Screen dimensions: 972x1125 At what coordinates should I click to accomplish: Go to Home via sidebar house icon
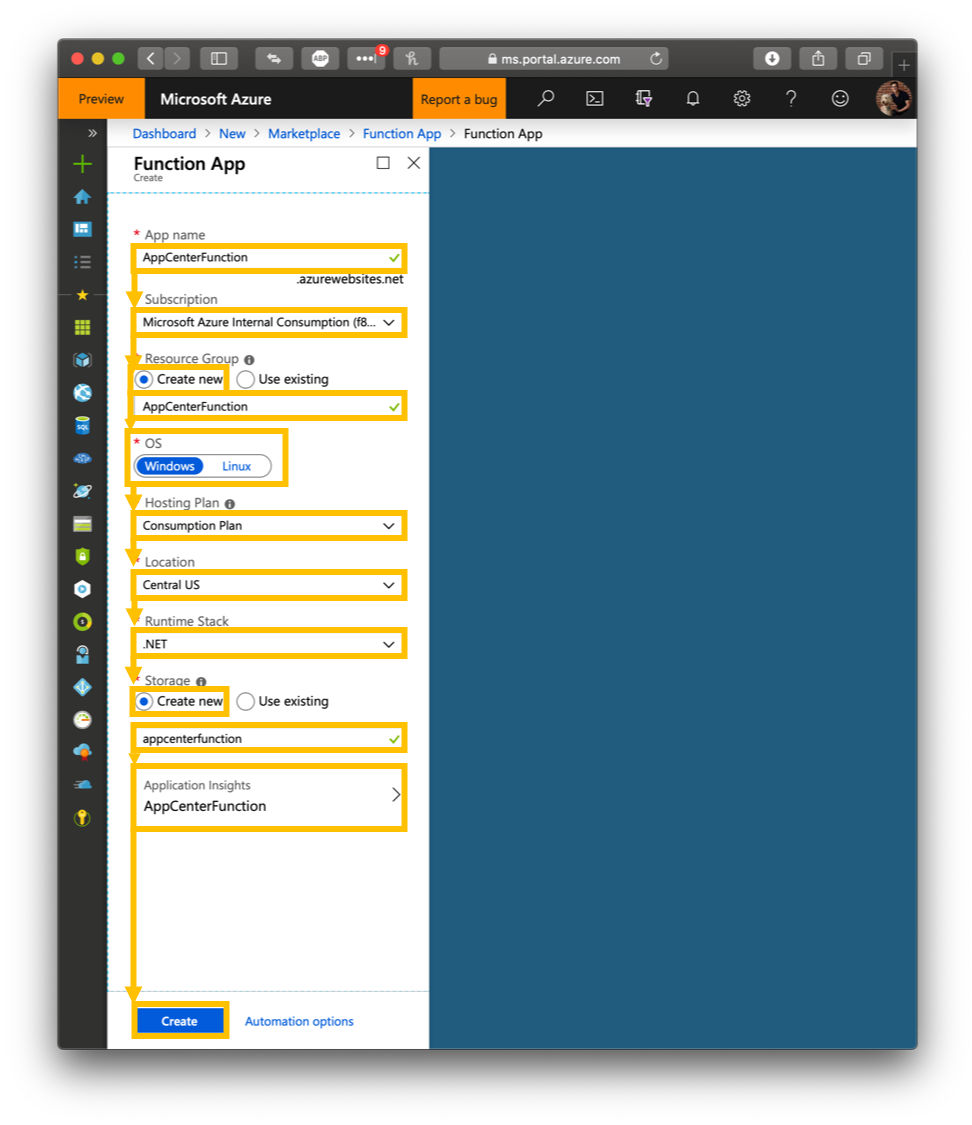click(x=82, y=197)
